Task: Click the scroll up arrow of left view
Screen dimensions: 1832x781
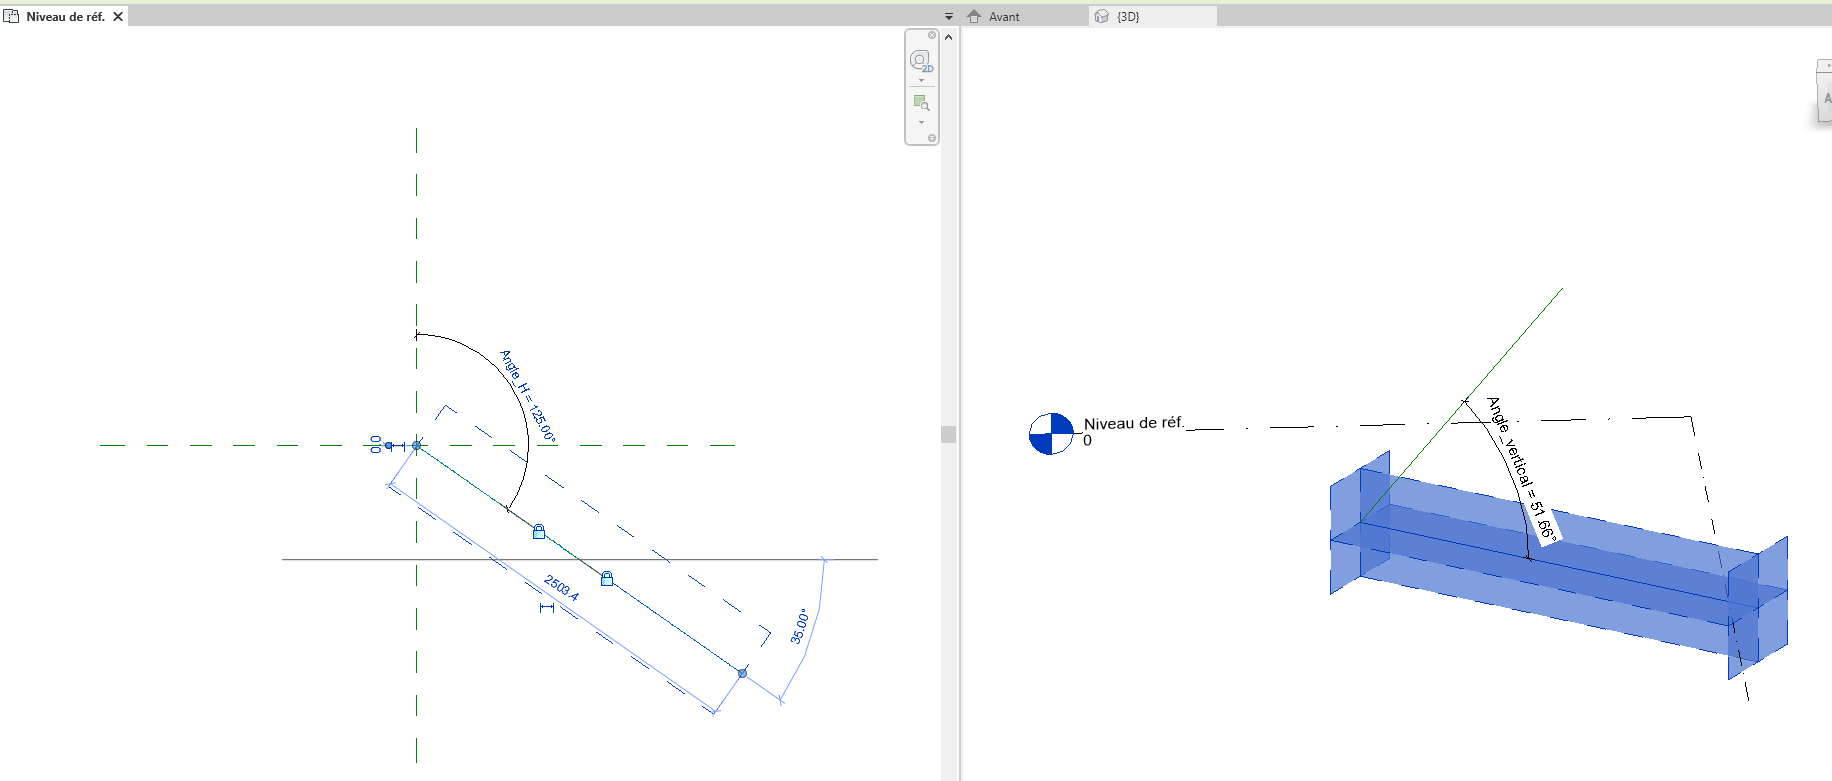Action: point(949,37)
